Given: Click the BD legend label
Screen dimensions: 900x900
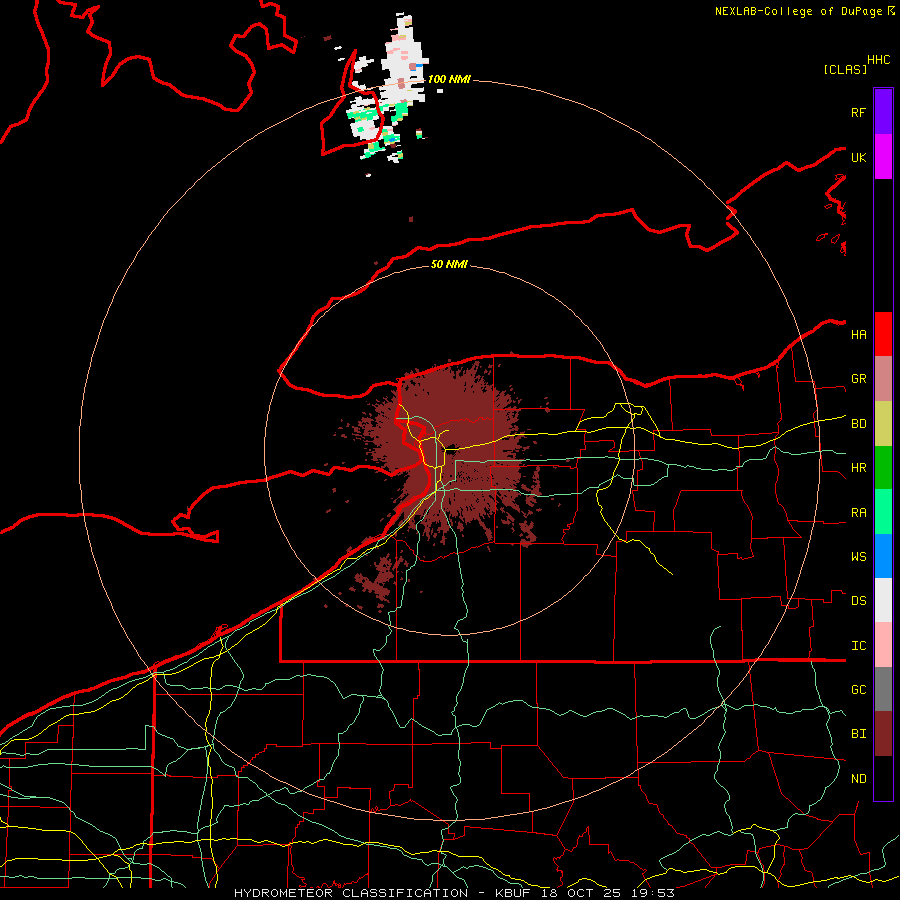Looking at the screenshot, I should coord(858,424).
